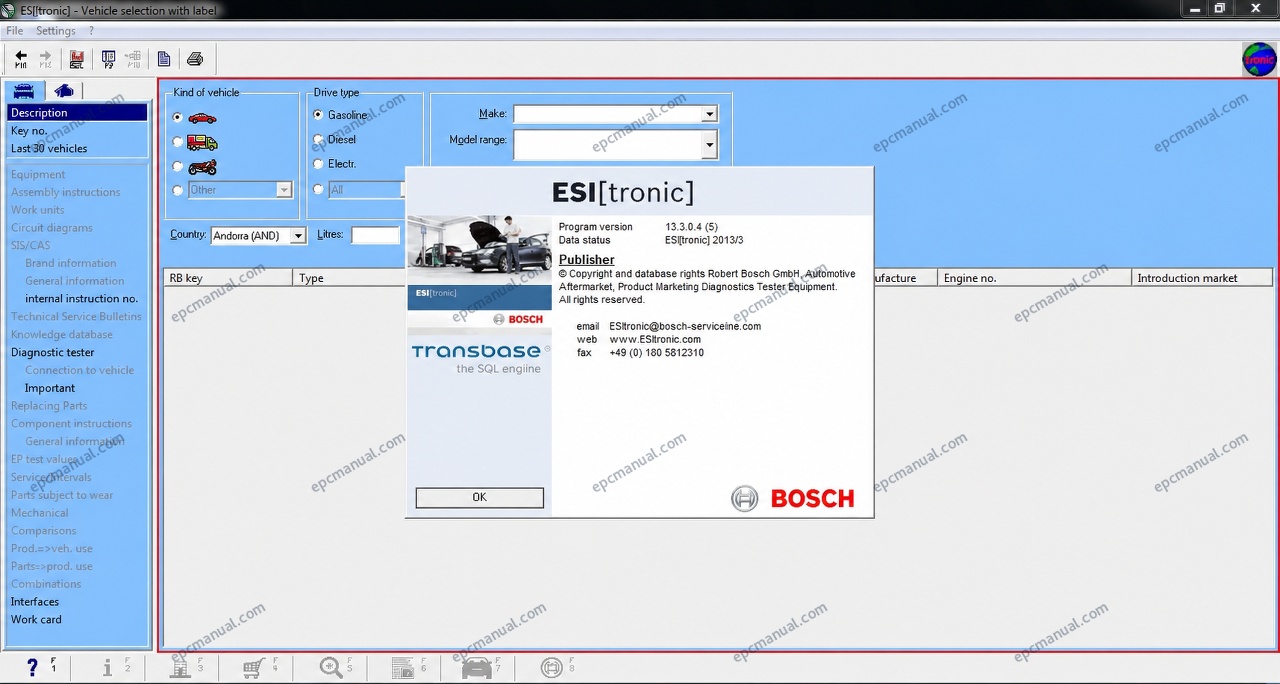Click the document list F6 icon
Screen dimensions: 1280x684
(x=403, y=667)
